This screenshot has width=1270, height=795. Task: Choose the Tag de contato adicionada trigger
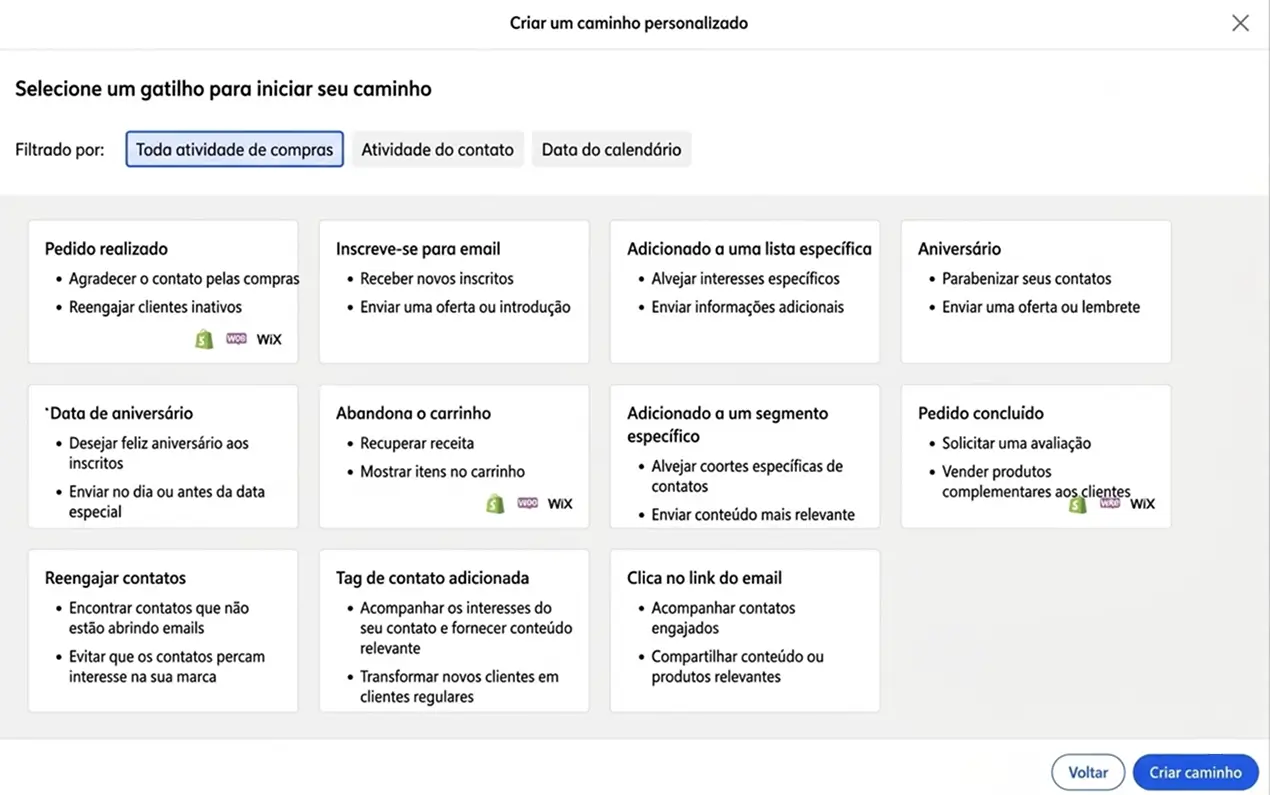pyautogui.click(x=453, y=630)
